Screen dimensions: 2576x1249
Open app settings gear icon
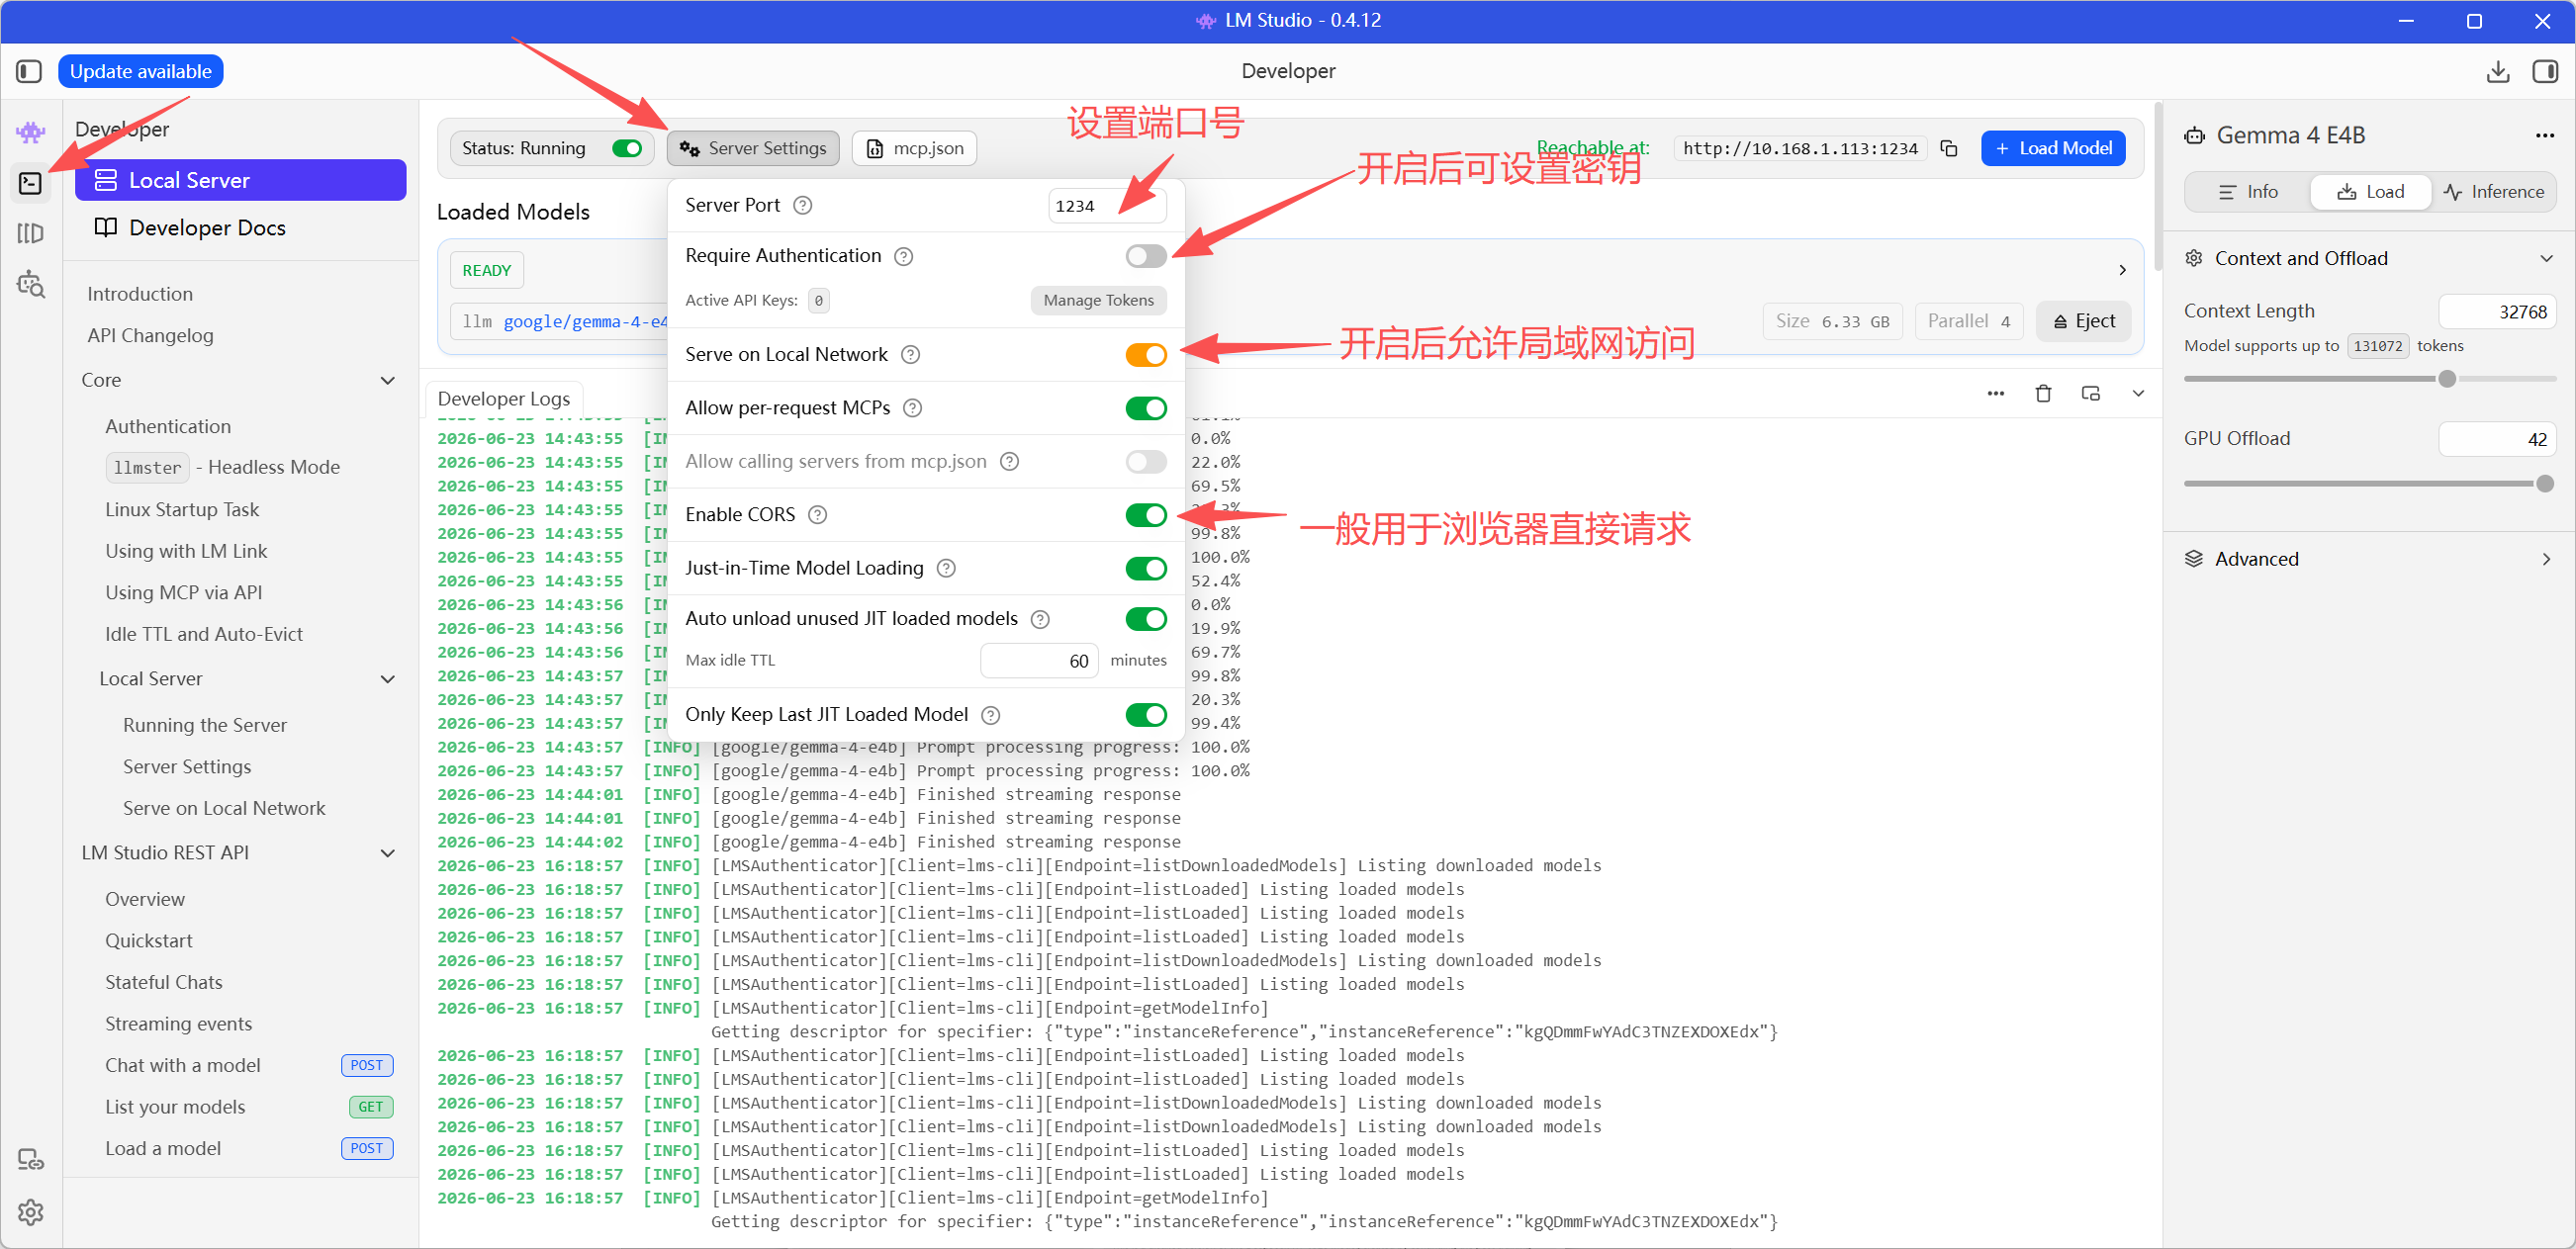[30, 1211]
